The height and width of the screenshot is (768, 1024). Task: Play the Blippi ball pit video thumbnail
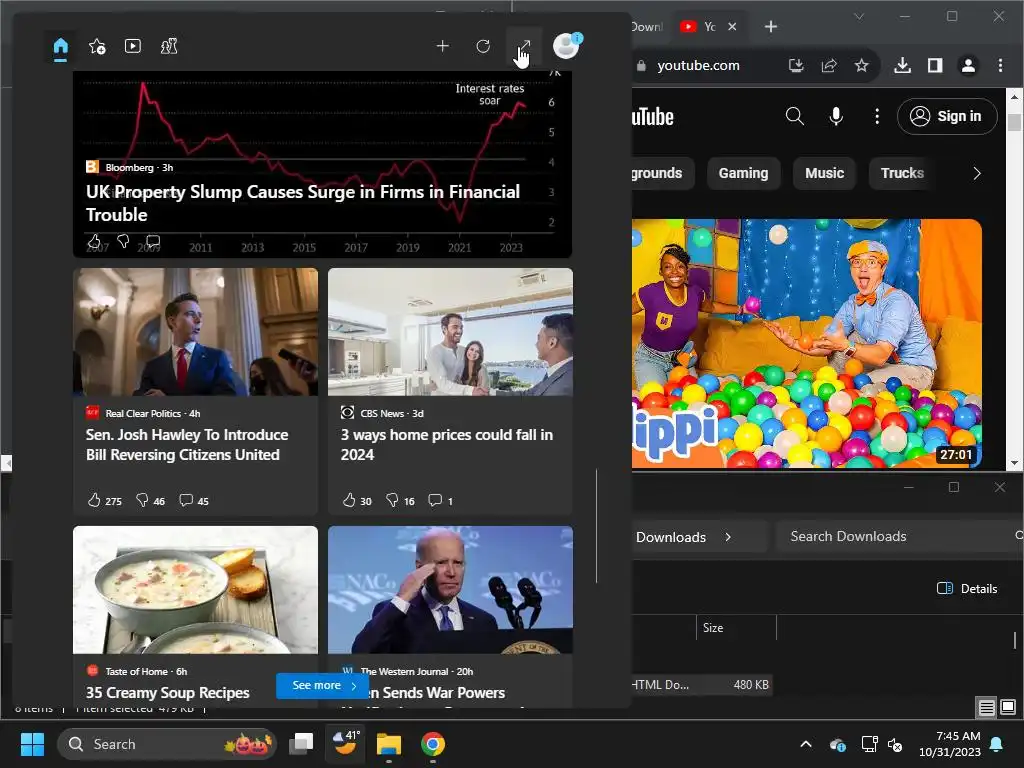[x=807, y=344]
